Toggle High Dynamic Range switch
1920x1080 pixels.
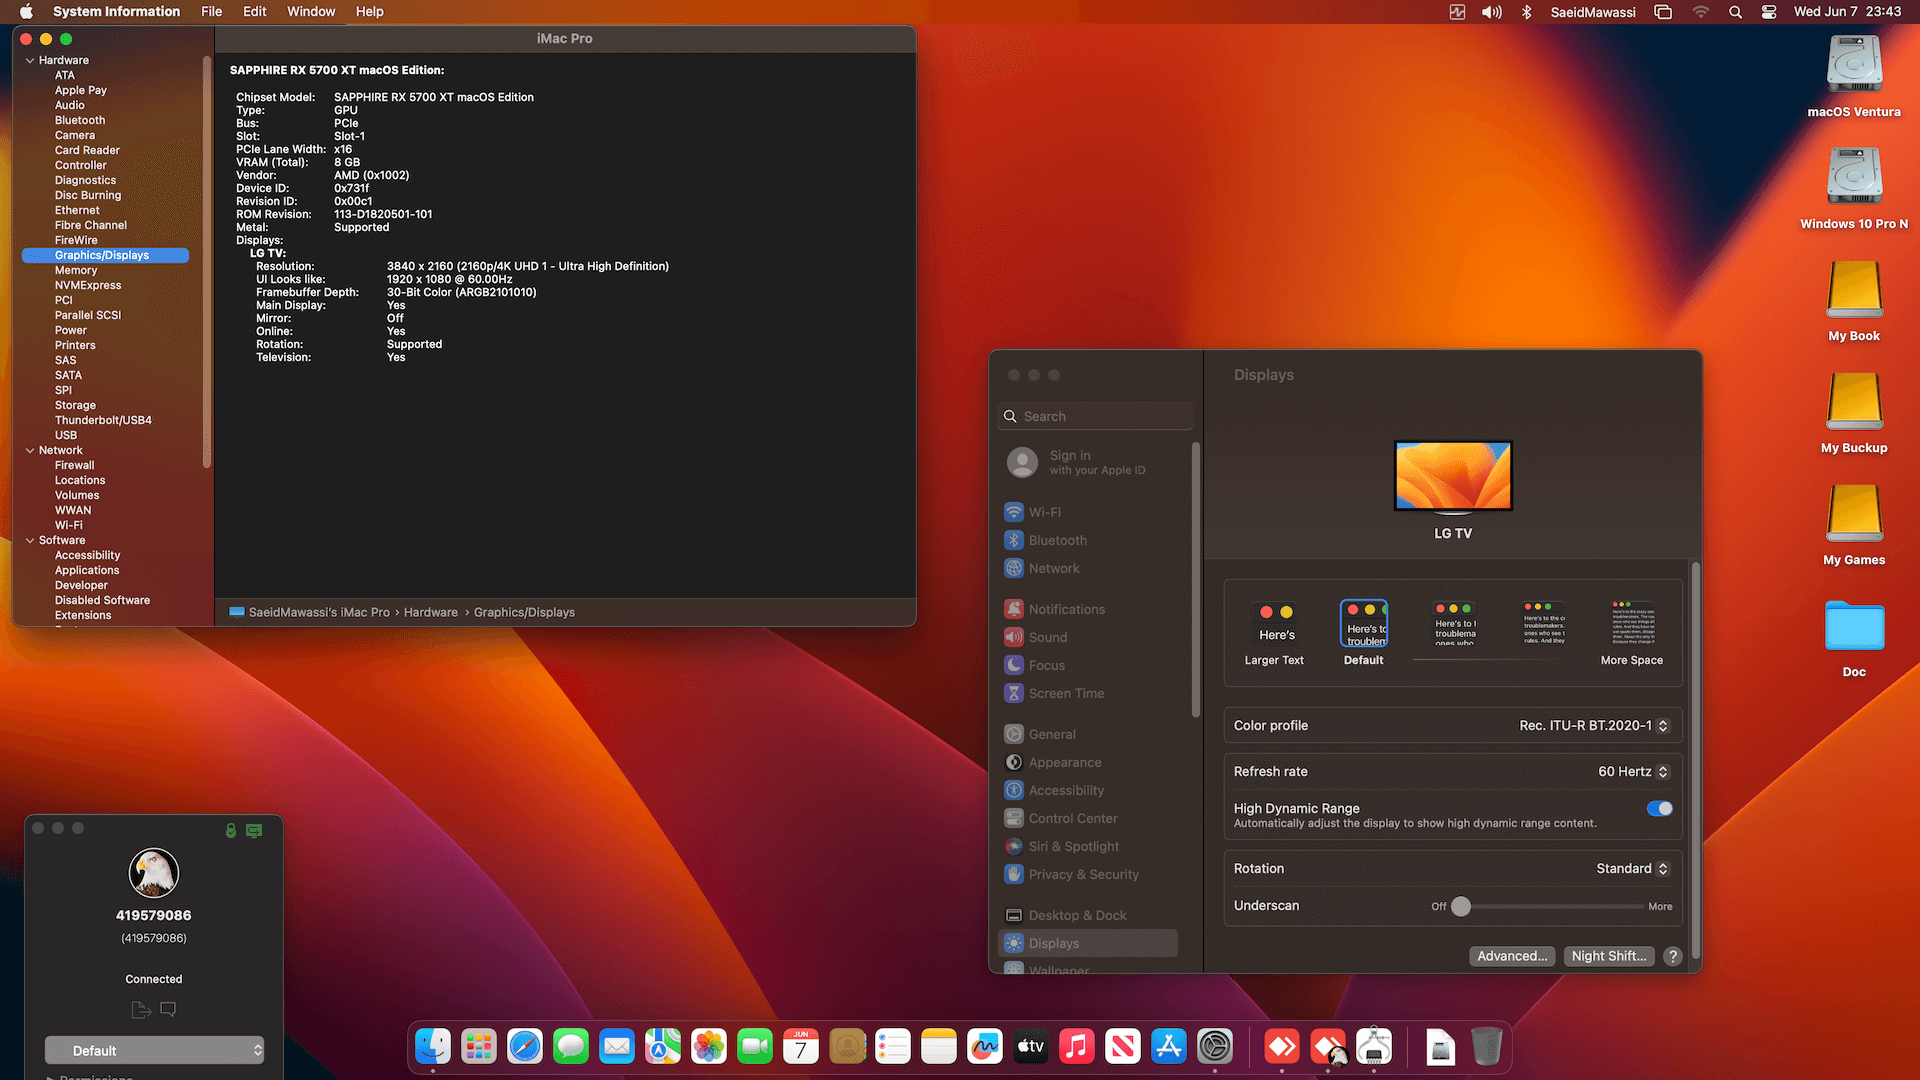pos(1659,808)
